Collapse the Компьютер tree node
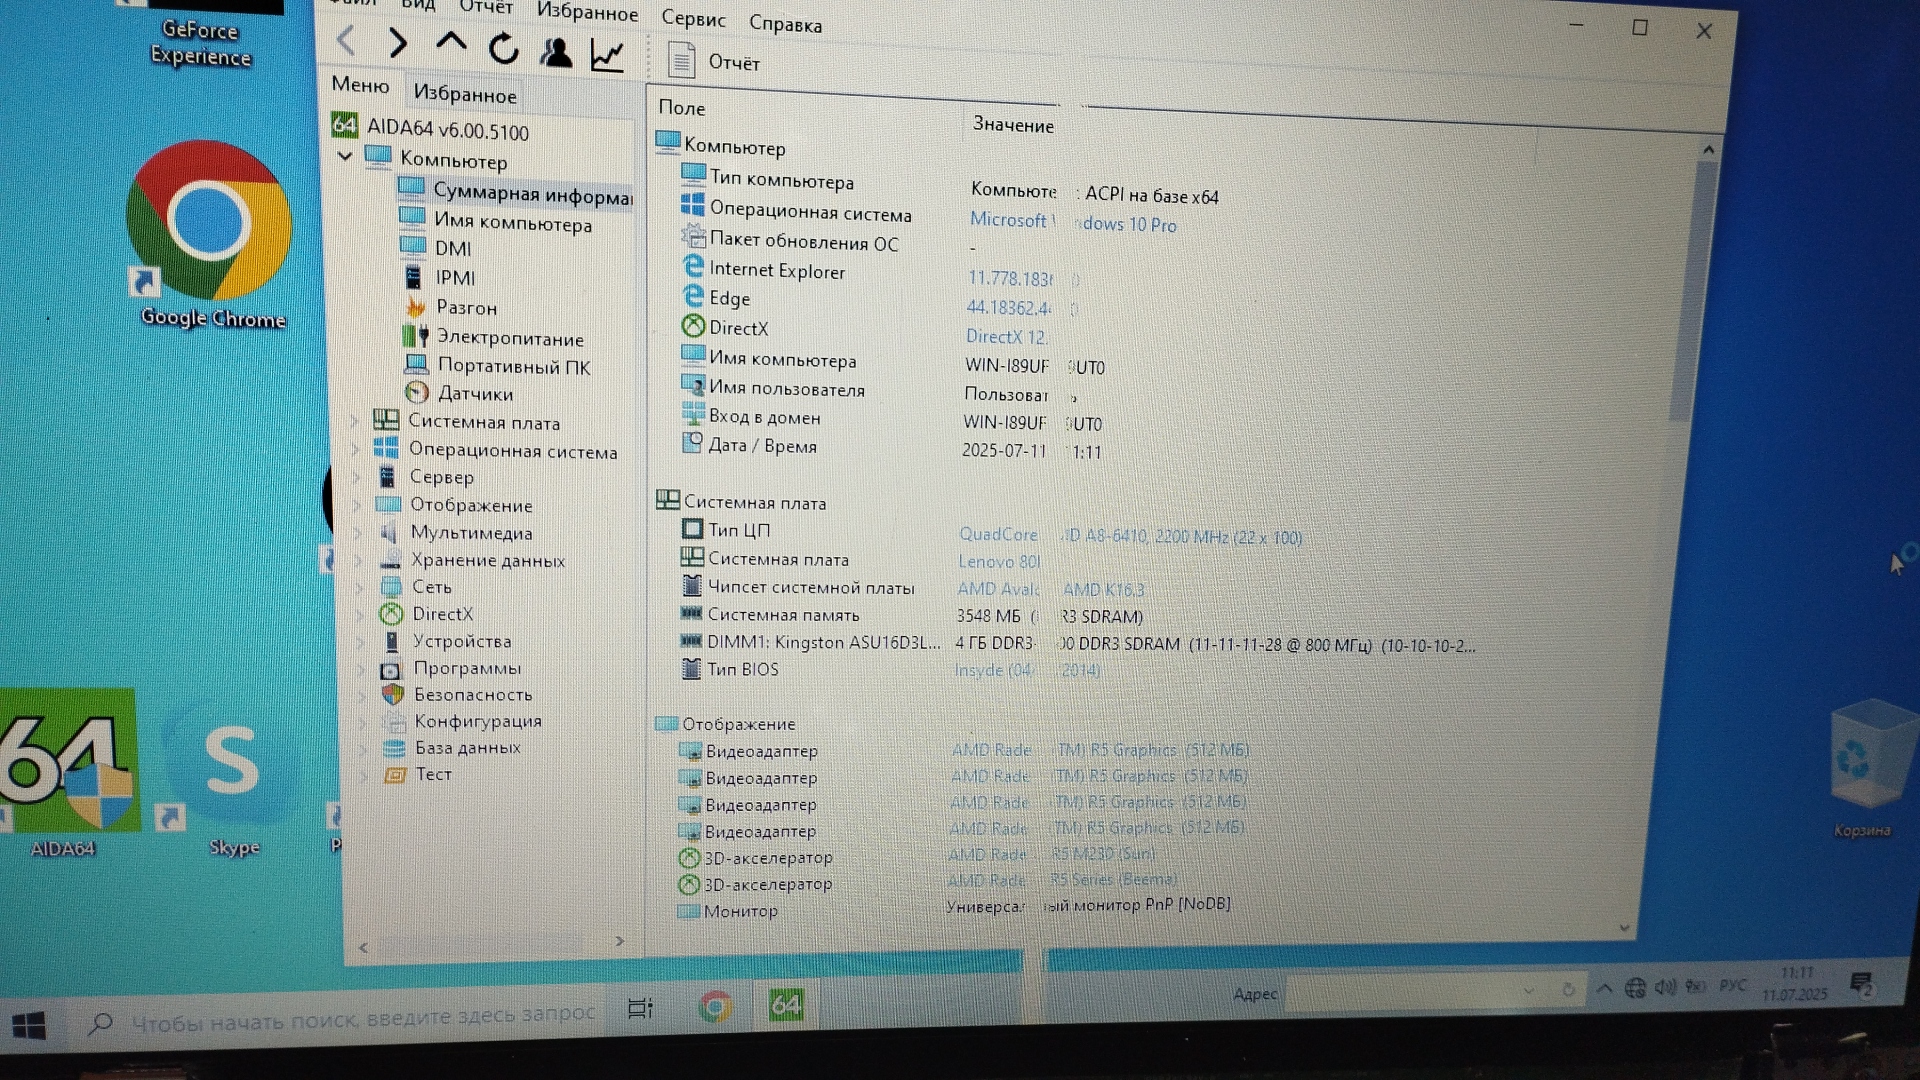Image resolution: width=1920 pixels, height=1080 pixels. 345,156
